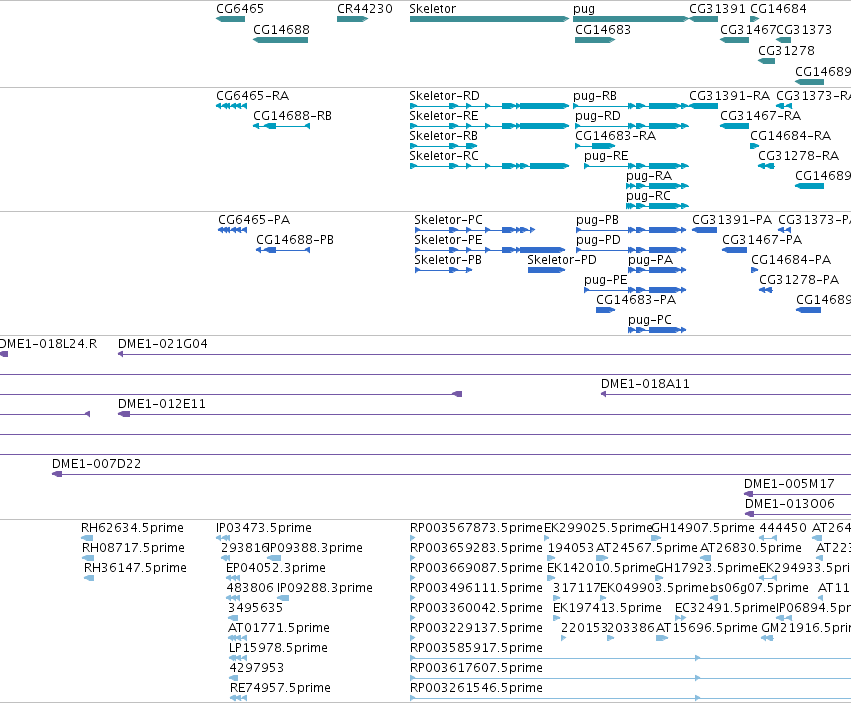
Task: Select the CG14688 gene feature
Action: pos(281,40)
